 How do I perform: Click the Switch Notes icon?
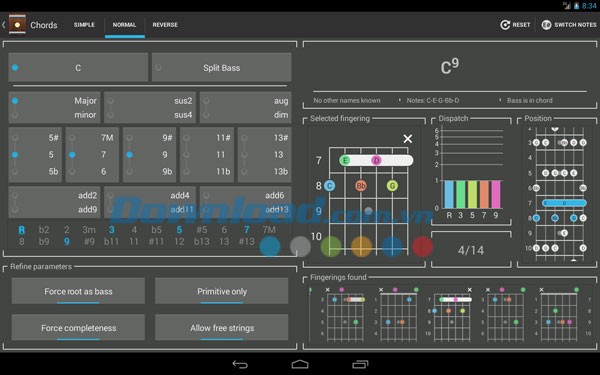click(546, 25)
